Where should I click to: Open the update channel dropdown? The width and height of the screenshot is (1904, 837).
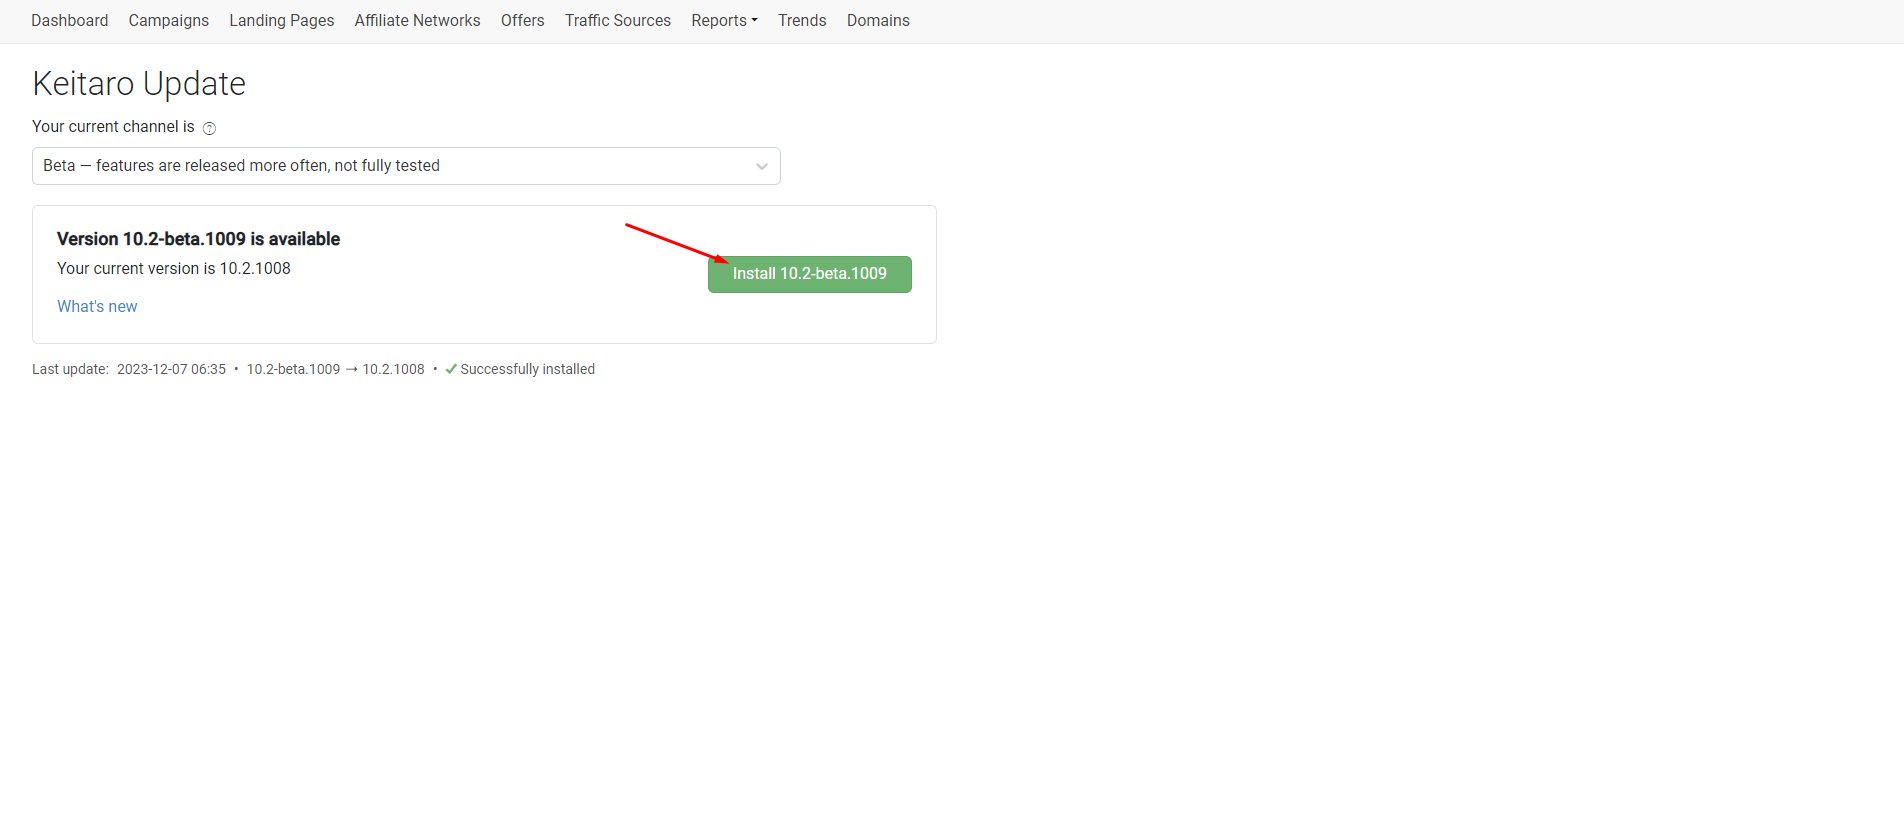click(406, 166)
